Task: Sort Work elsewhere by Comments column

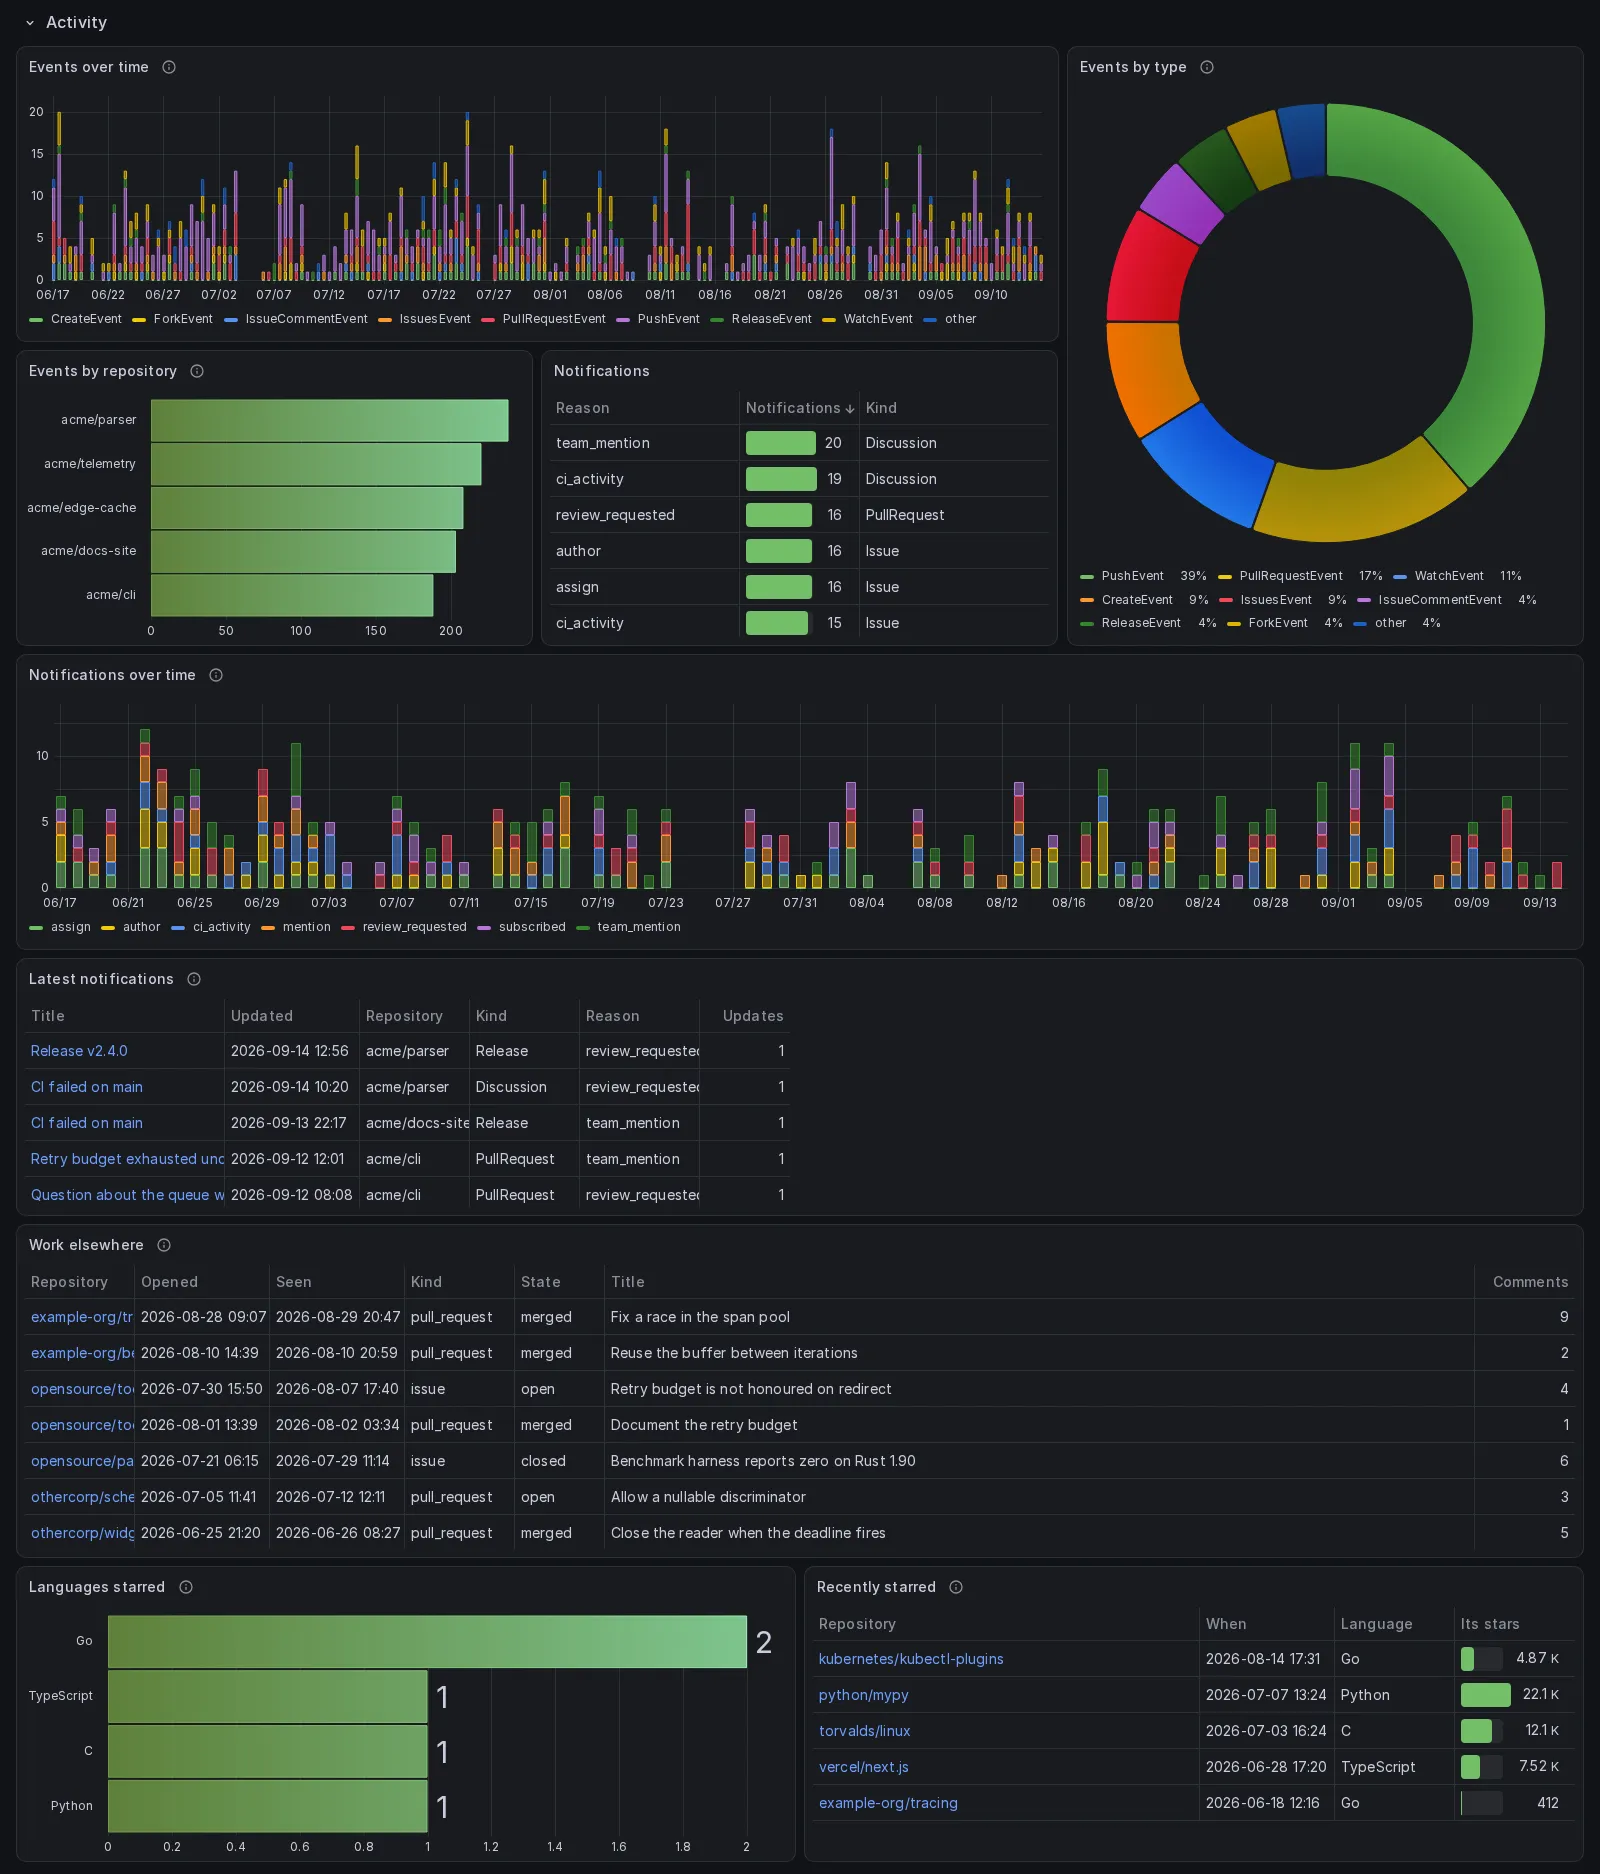Action: pos(1530,1282)
